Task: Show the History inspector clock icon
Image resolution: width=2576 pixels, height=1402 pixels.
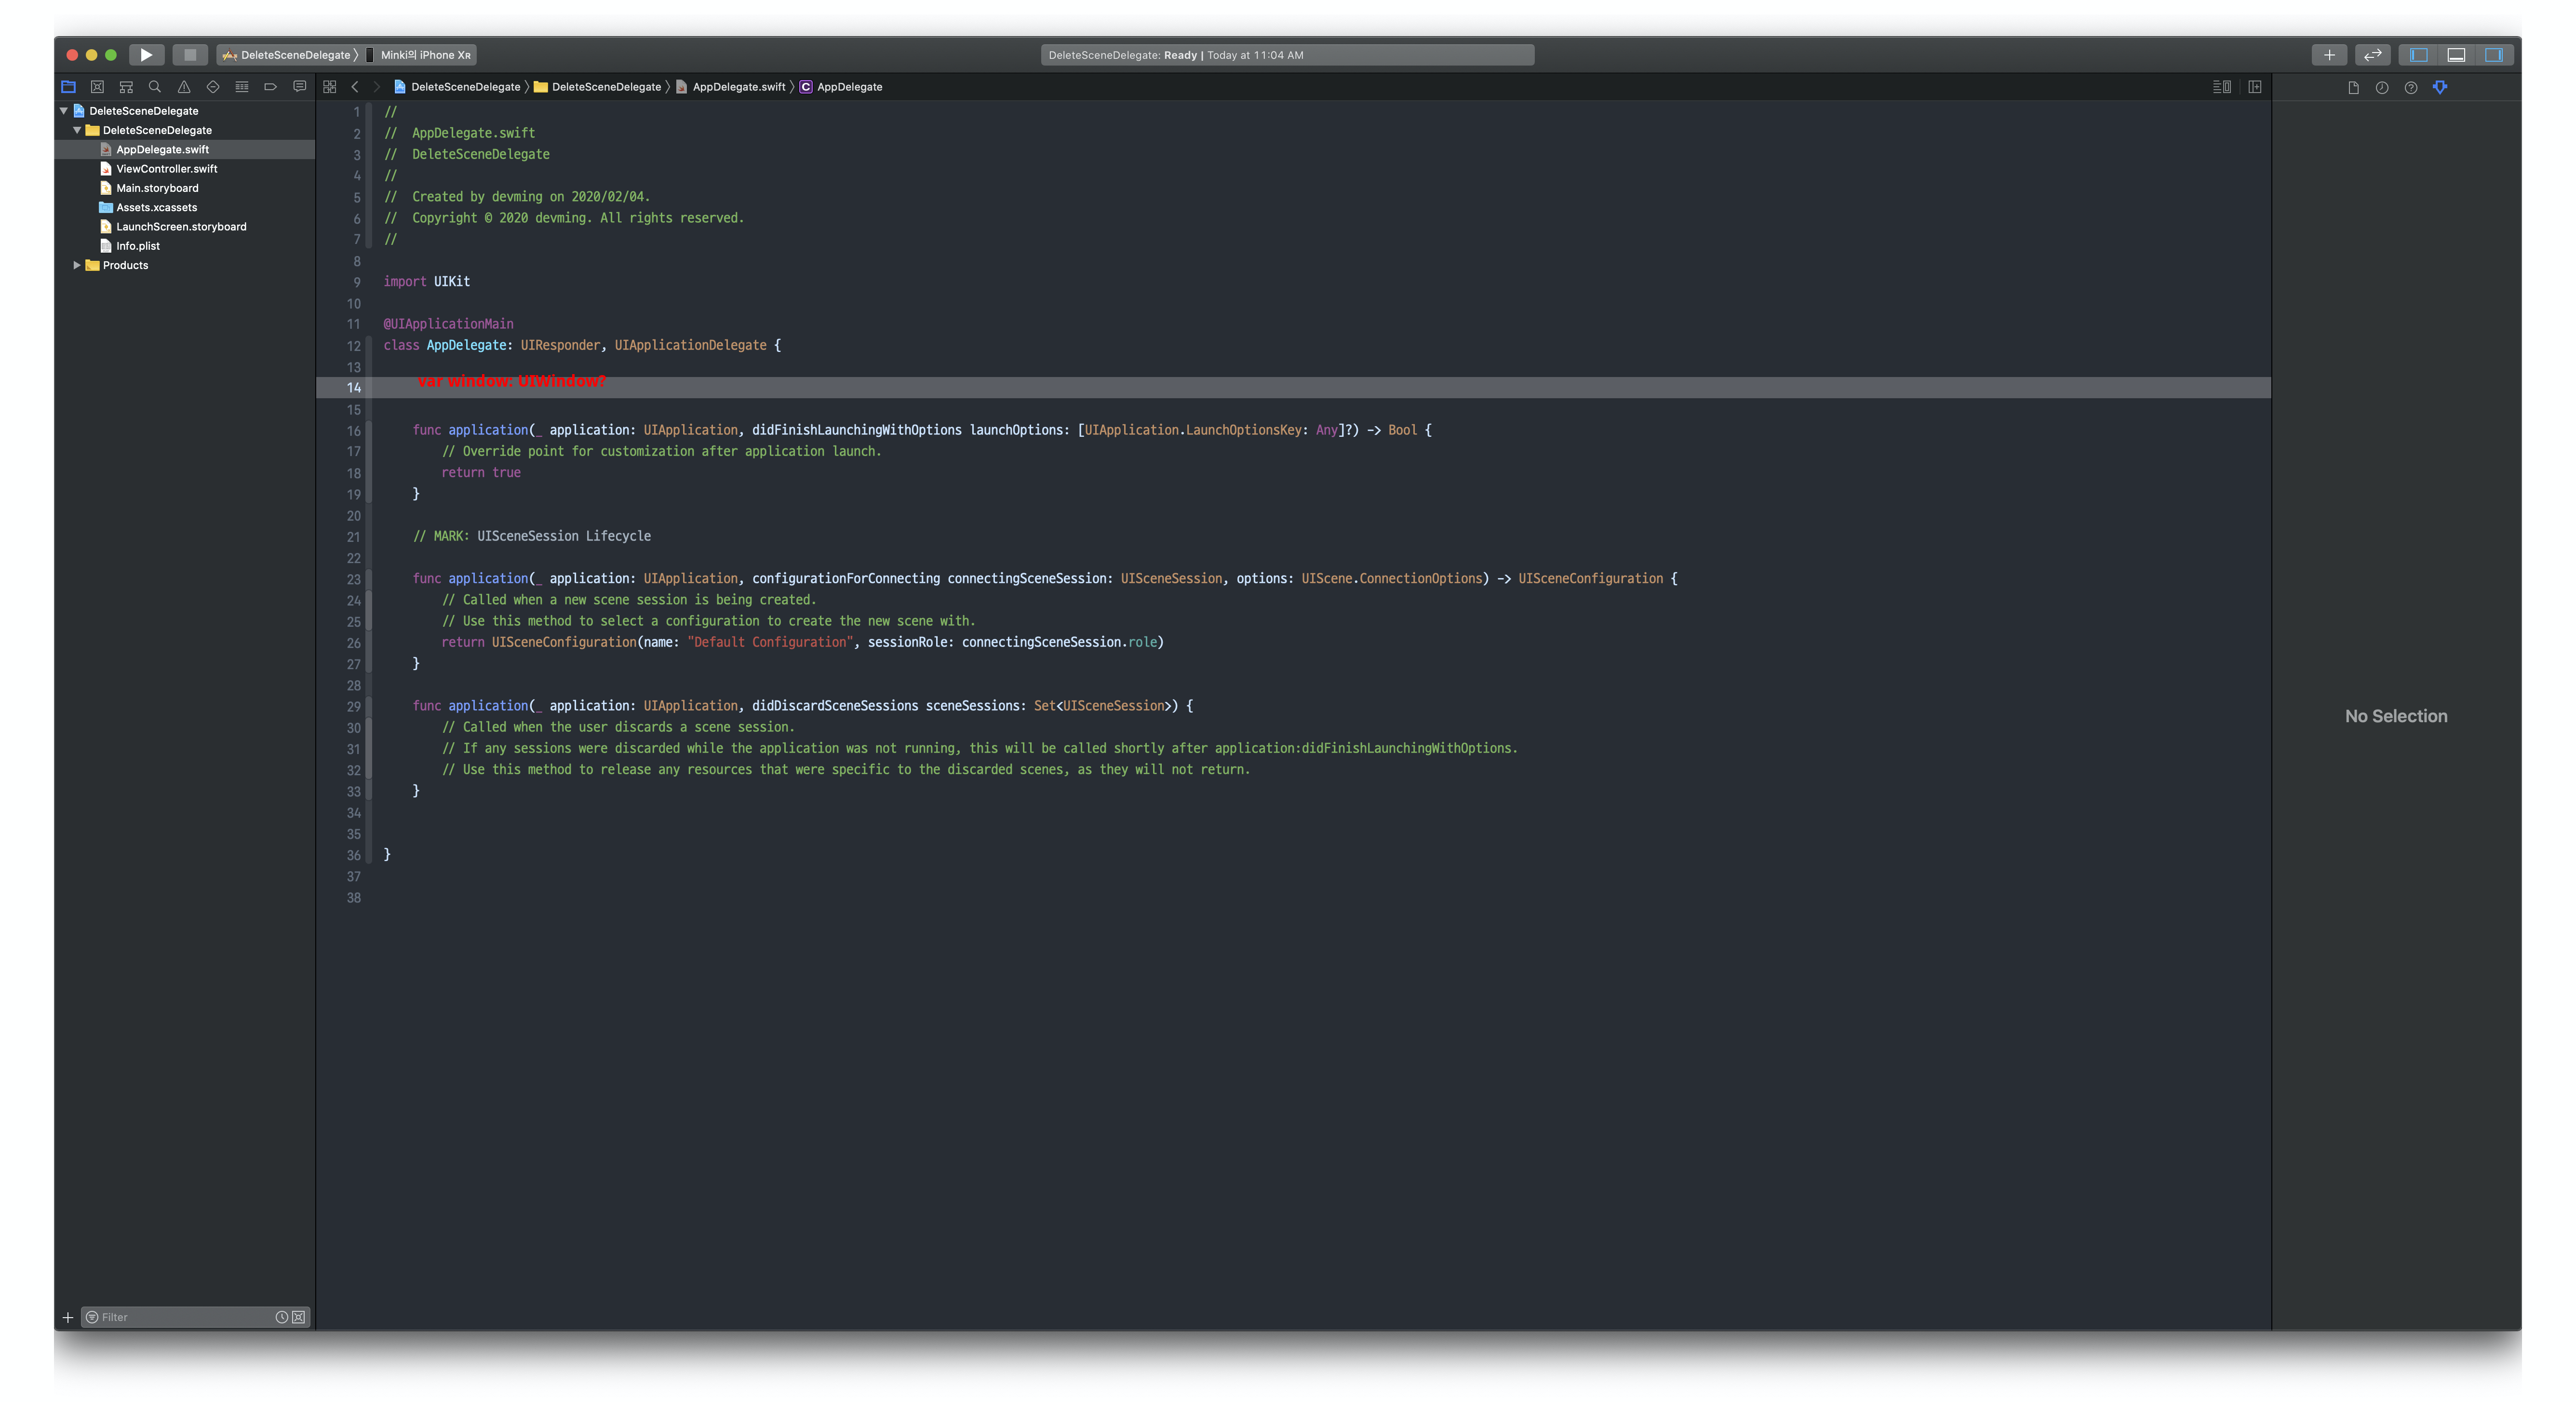Action: tap(2382, 88)
